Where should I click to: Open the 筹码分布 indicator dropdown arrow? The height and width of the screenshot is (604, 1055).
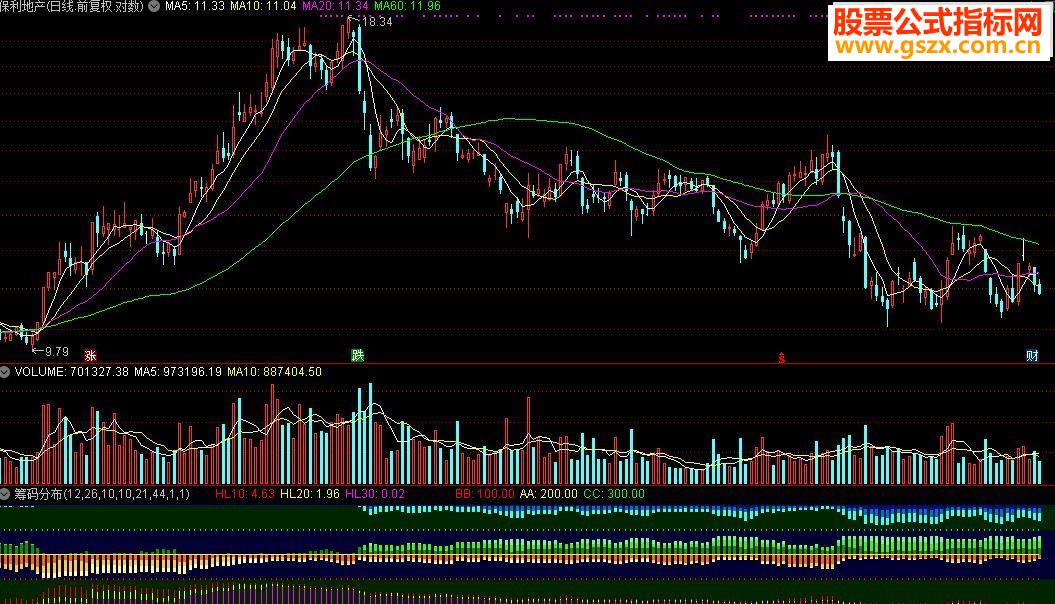(x=5, y=494)
